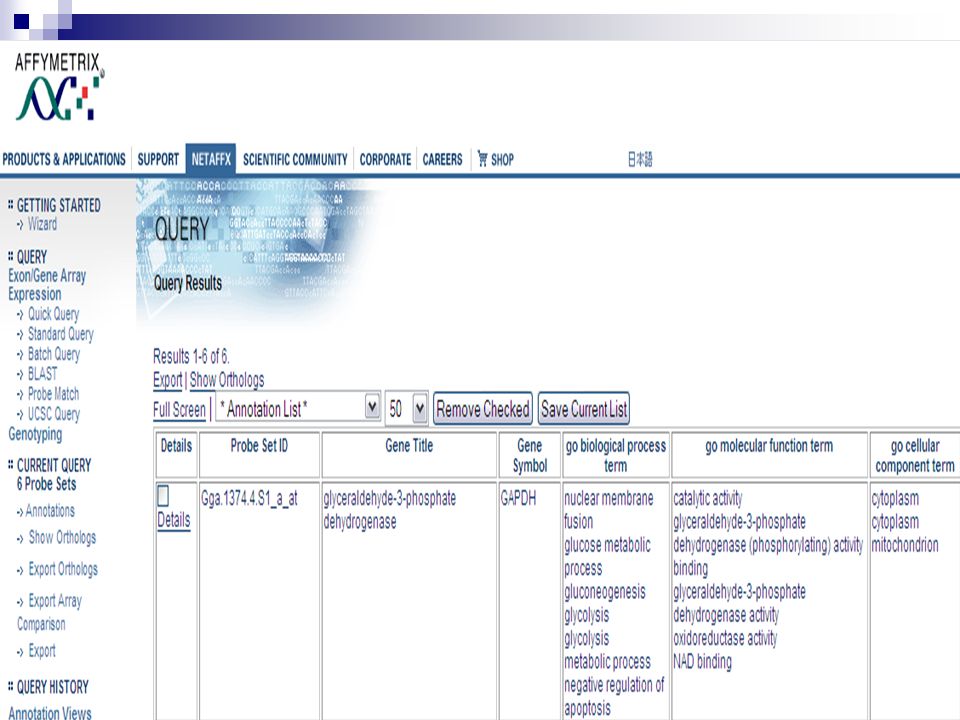Viewport: 960px width, 720px height.
Task: Open UCSC Query in sidebar
Action: 54,414
